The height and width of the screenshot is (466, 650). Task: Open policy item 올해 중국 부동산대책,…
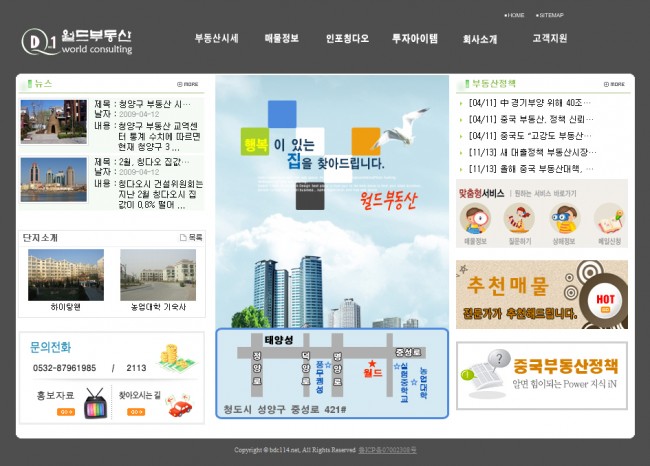pos(531,169)
